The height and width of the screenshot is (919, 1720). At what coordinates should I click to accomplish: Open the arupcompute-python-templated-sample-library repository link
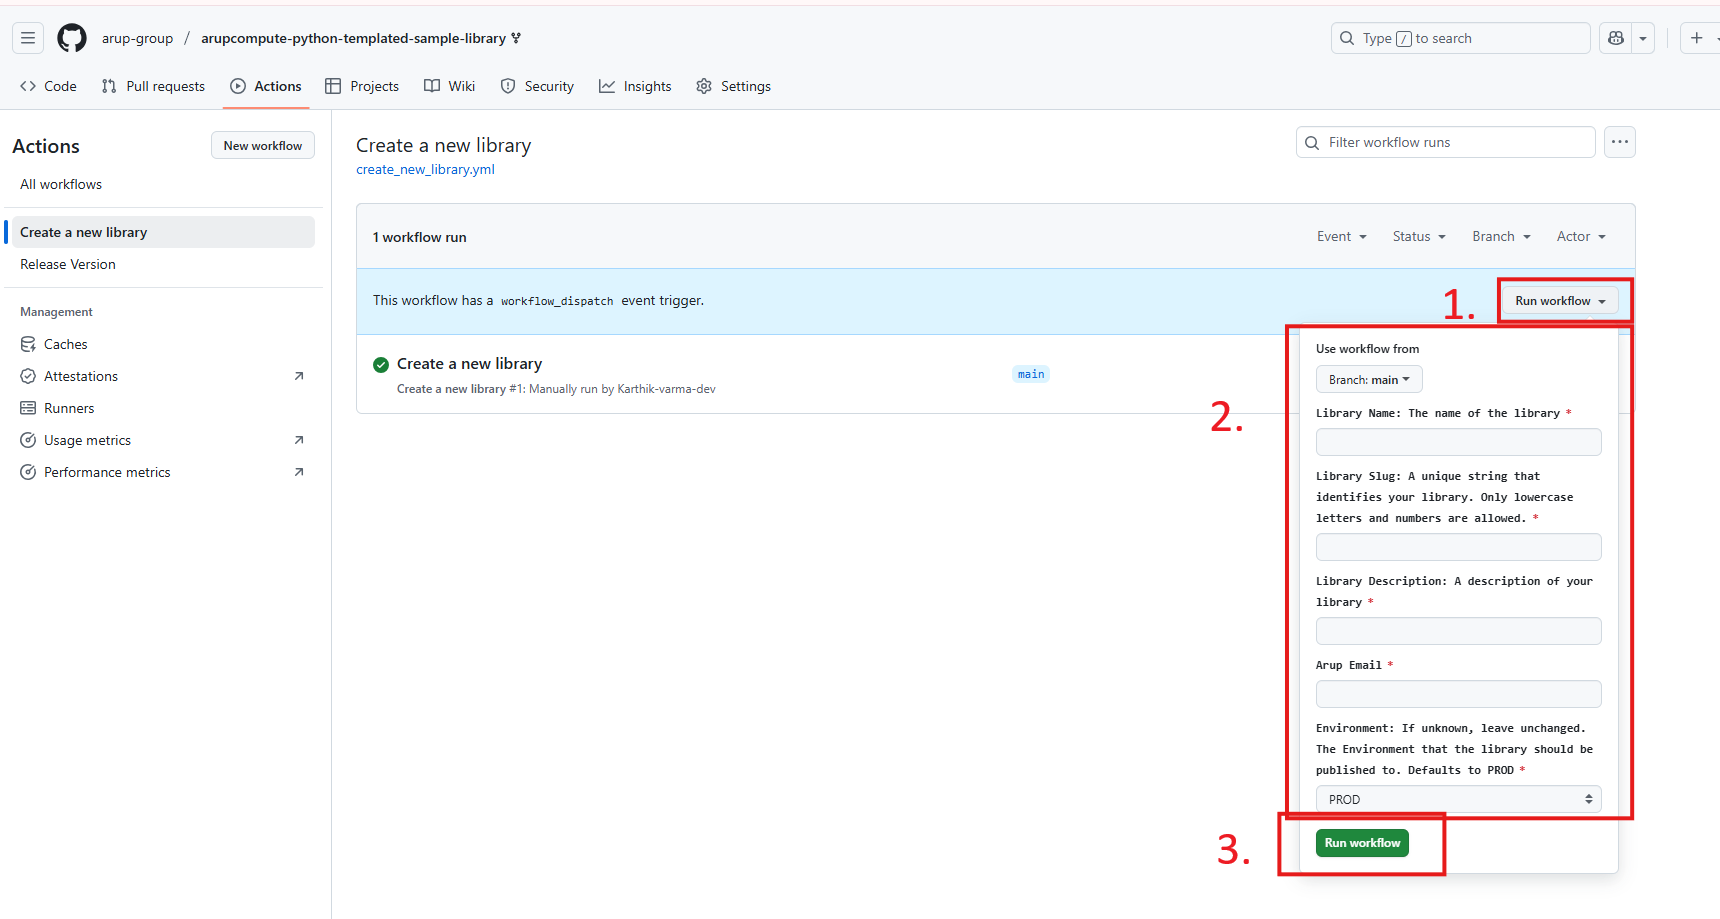[354, 38]
